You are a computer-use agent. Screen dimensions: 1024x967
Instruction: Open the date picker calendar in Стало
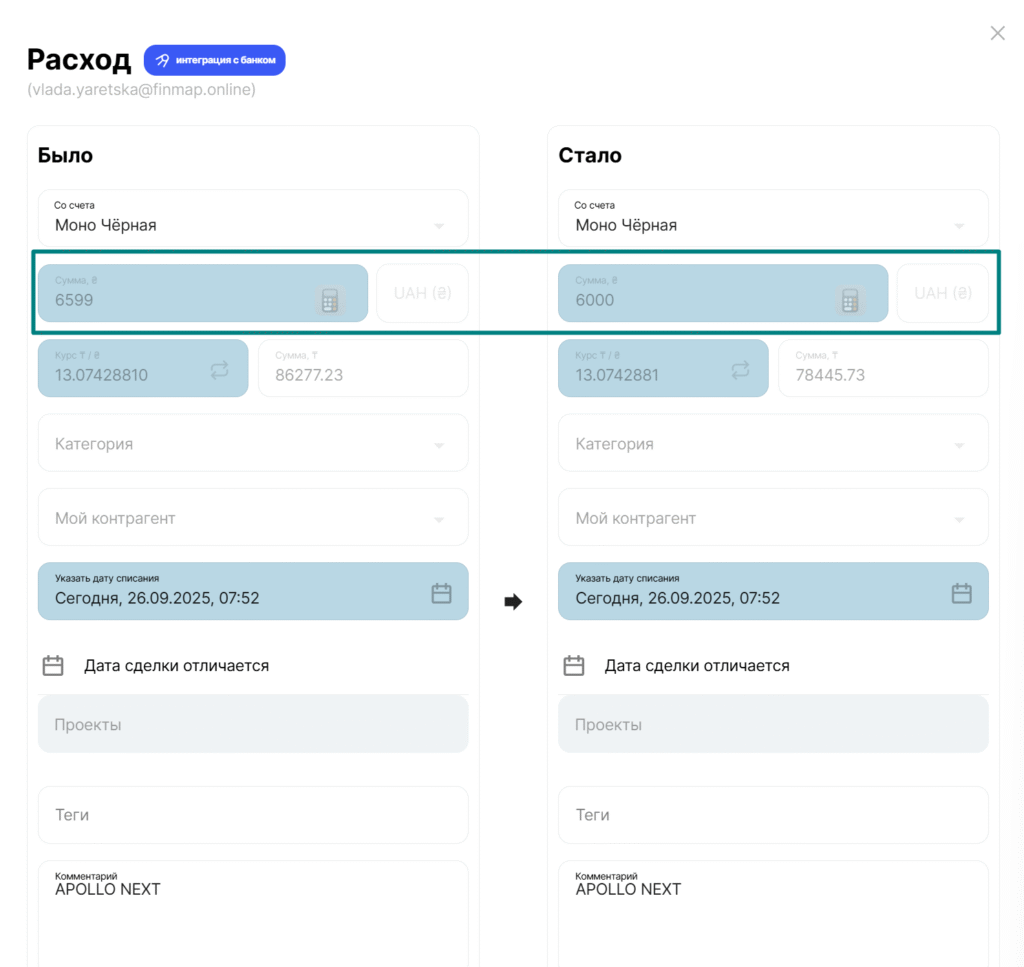(961, 593)
